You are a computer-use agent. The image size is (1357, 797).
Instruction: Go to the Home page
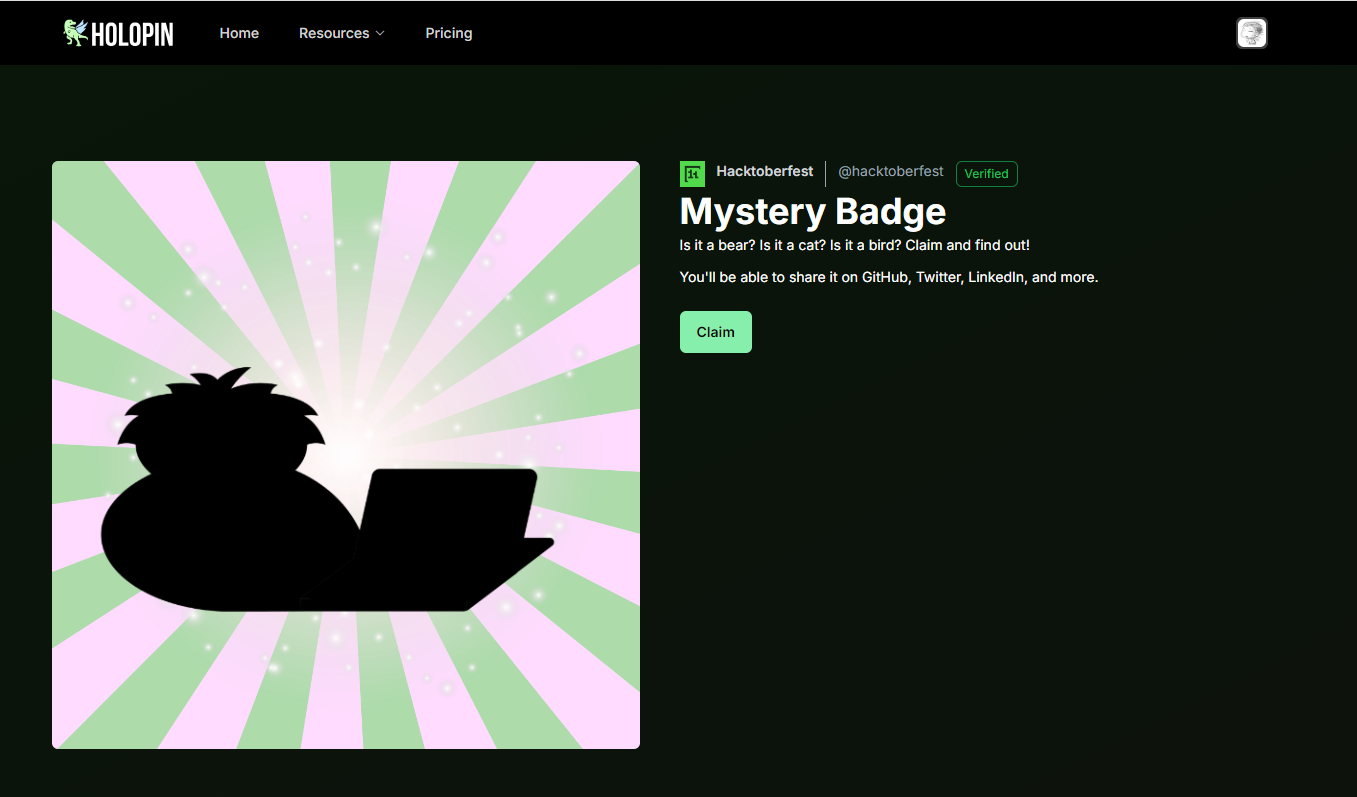click(239, 33)
